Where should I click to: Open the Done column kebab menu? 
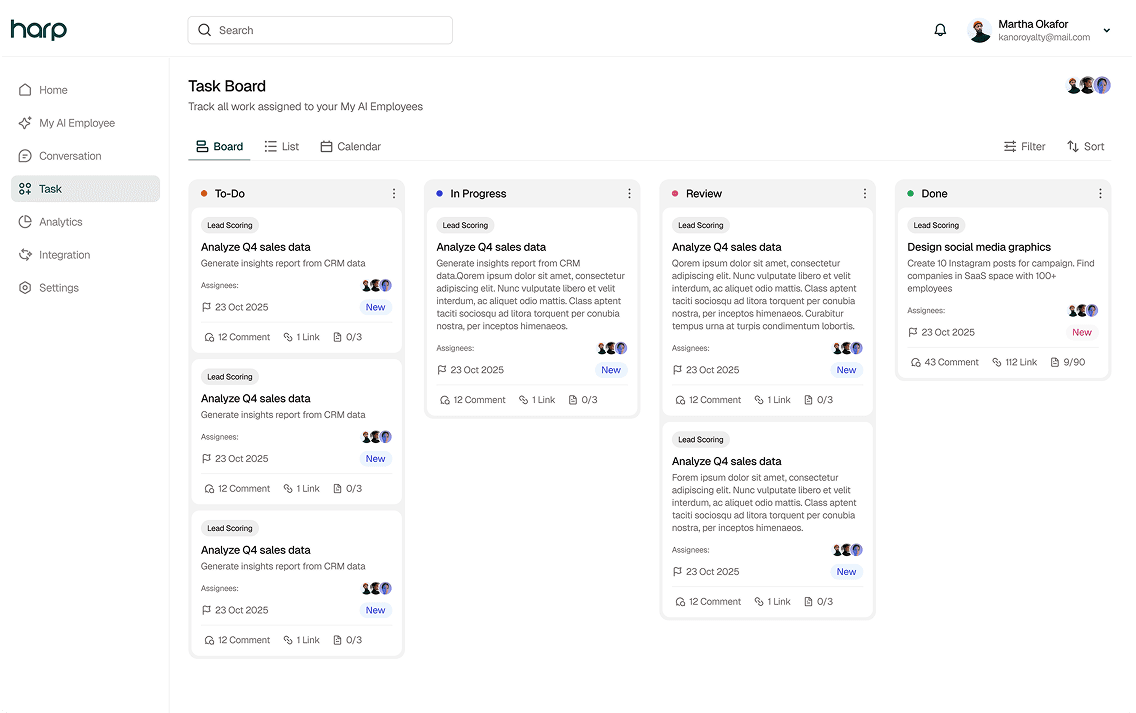pyautogui.click(x=1100, y=193)
